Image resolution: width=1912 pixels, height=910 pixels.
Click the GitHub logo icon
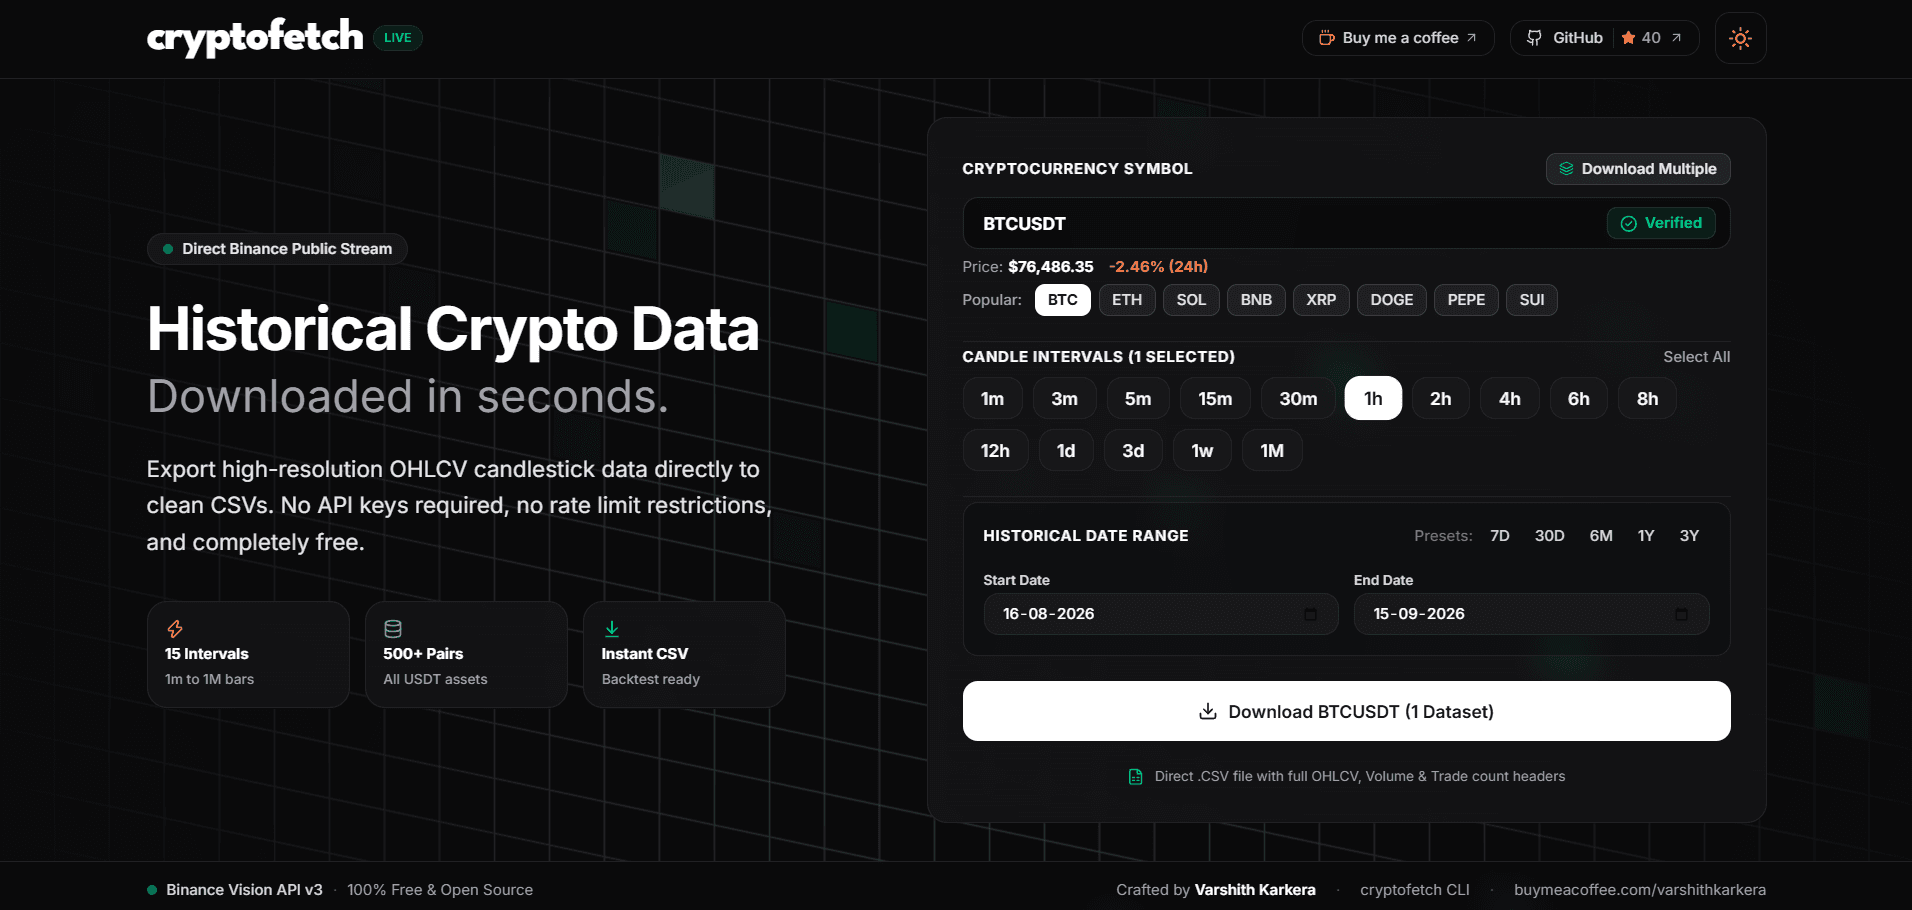1534,38
